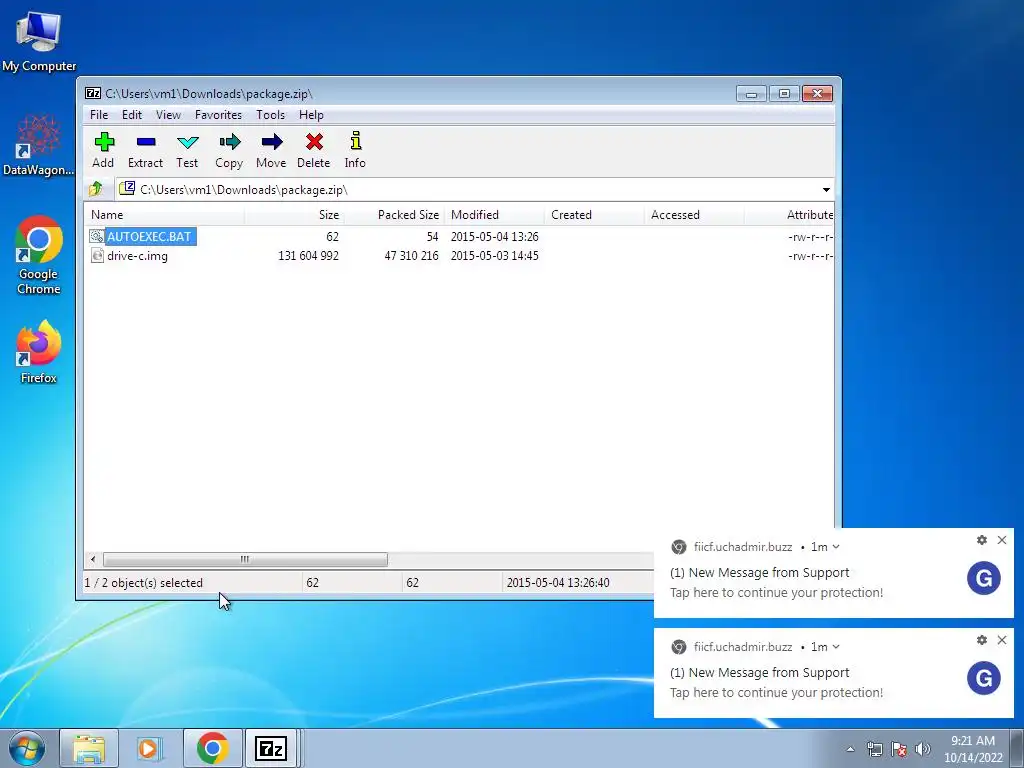Open the Favorites menu
Image resolution: width=1024 pixels, height=768 pixels.
[218, 115]
